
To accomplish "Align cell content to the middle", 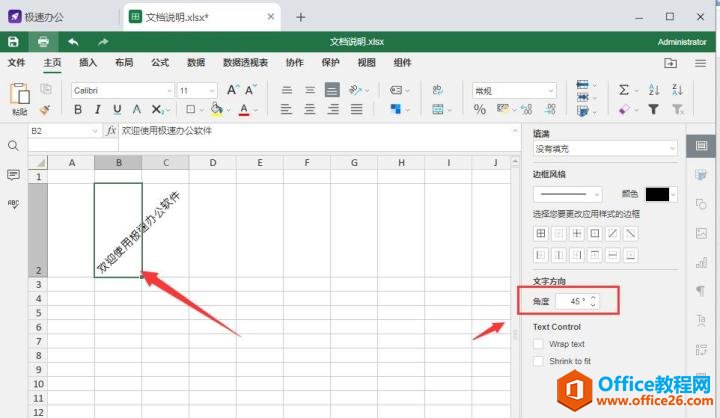I will point(310,90).
